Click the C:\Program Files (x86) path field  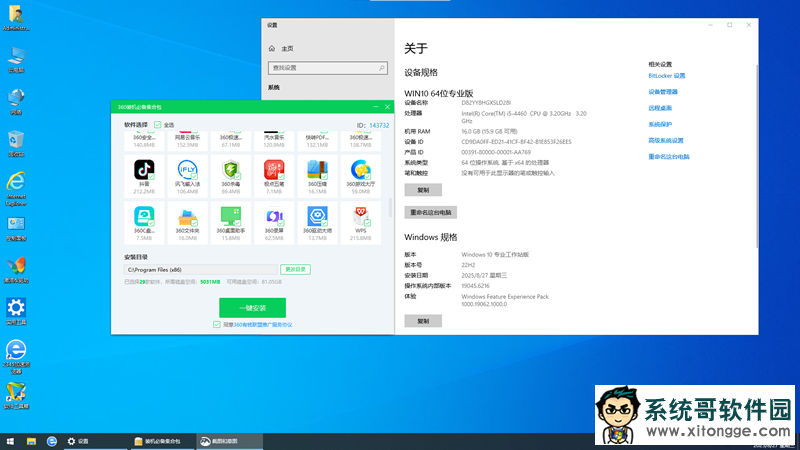click(x=201, y=269)
